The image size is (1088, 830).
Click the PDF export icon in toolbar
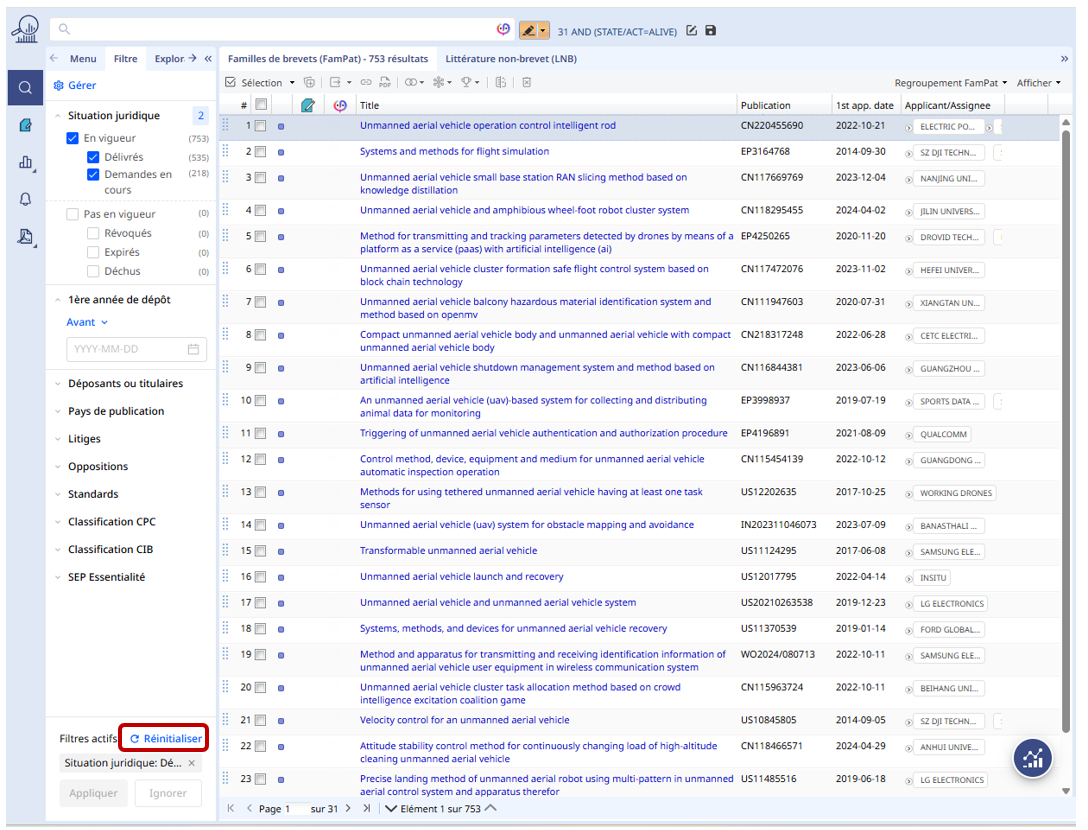click(x=385, y=83)
